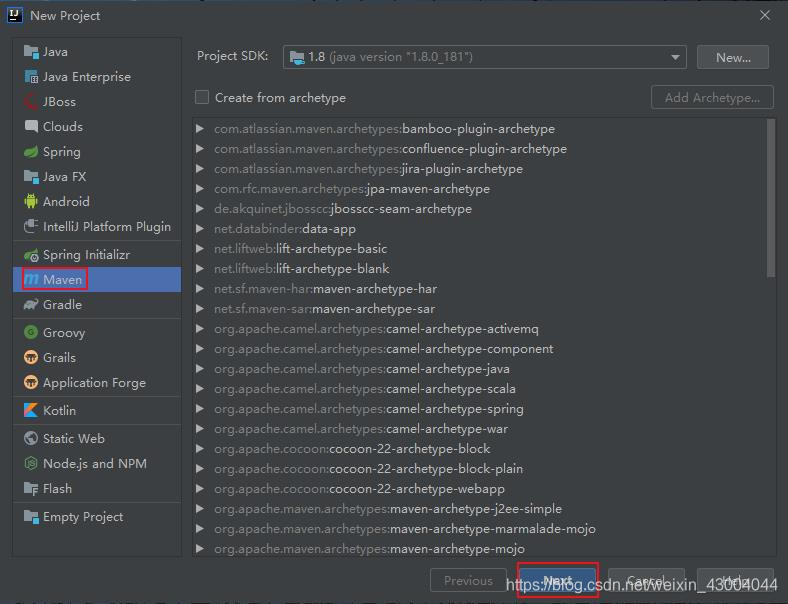Click the Grails icon
The height and width of the screenshot is (604, 788).
coord(31,357)
